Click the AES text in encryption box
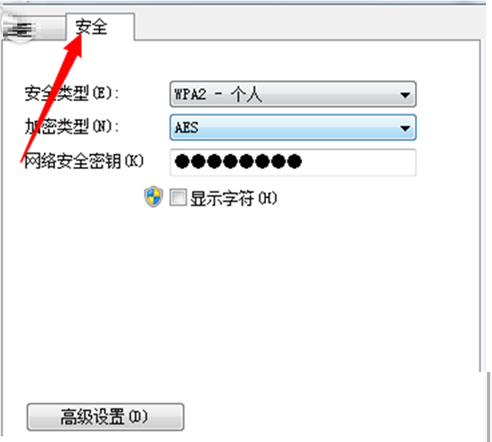 tap(187, 128)
